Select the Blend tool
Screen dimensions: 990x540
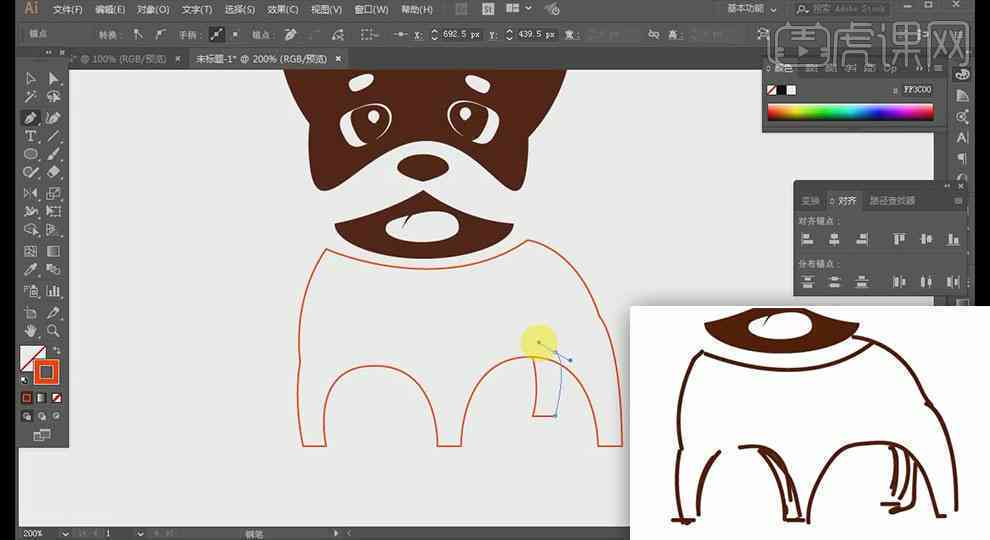pyautogui.click(x=54, y=270)
